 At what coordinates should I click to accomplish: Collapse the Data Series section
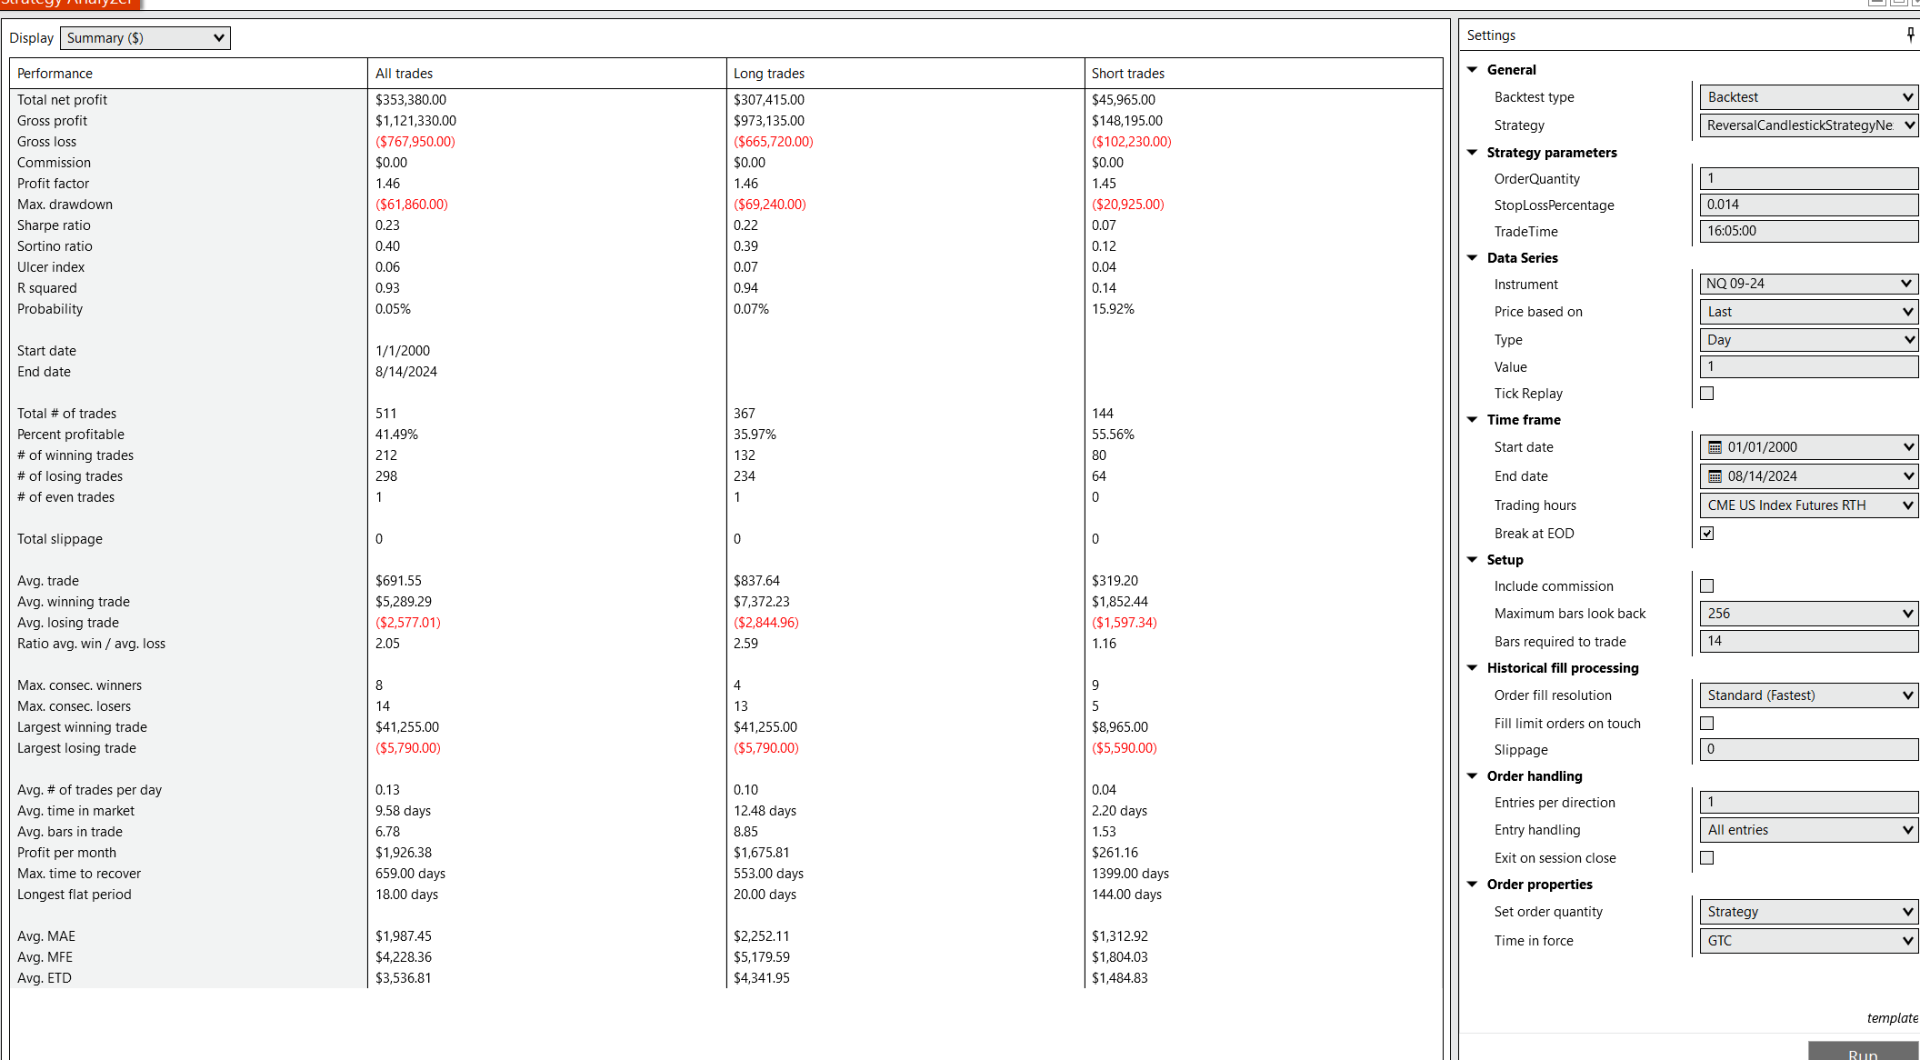[x=1472, y=258]
